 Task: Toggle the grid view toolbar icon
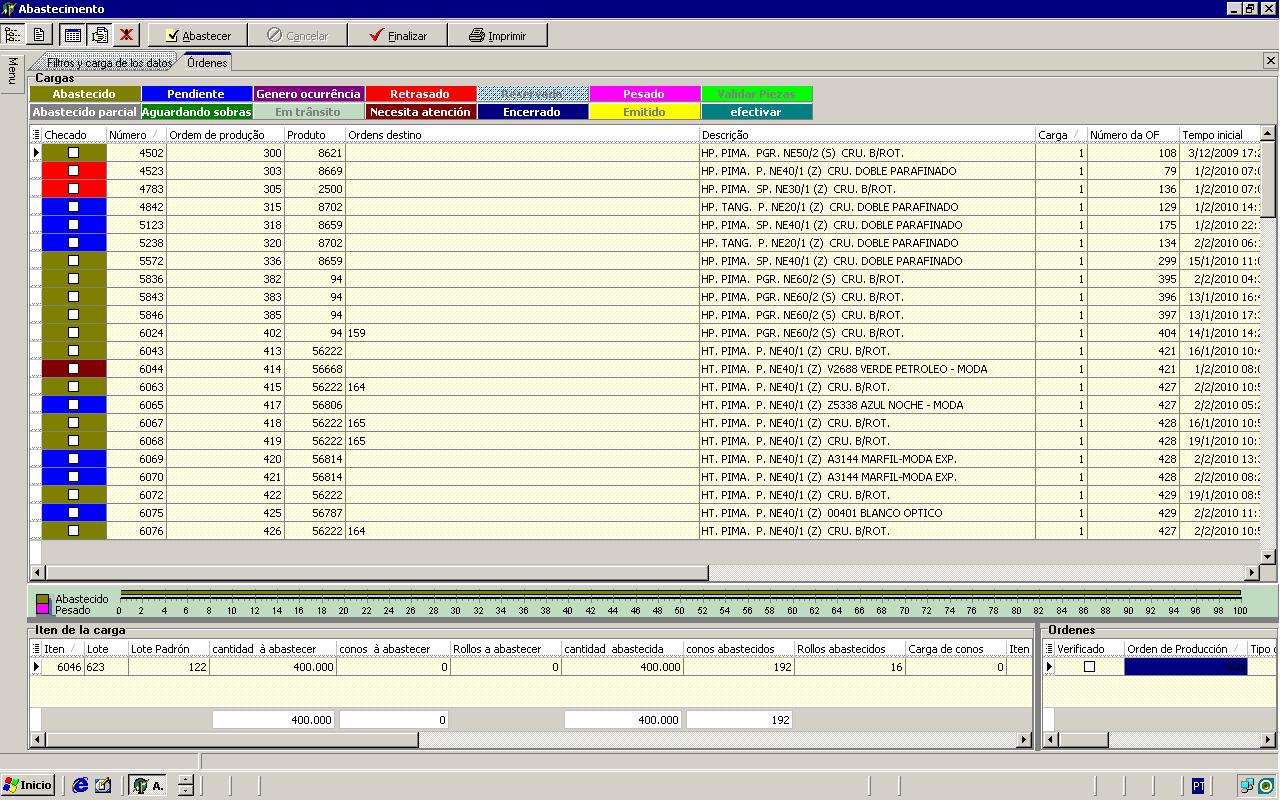73,35
